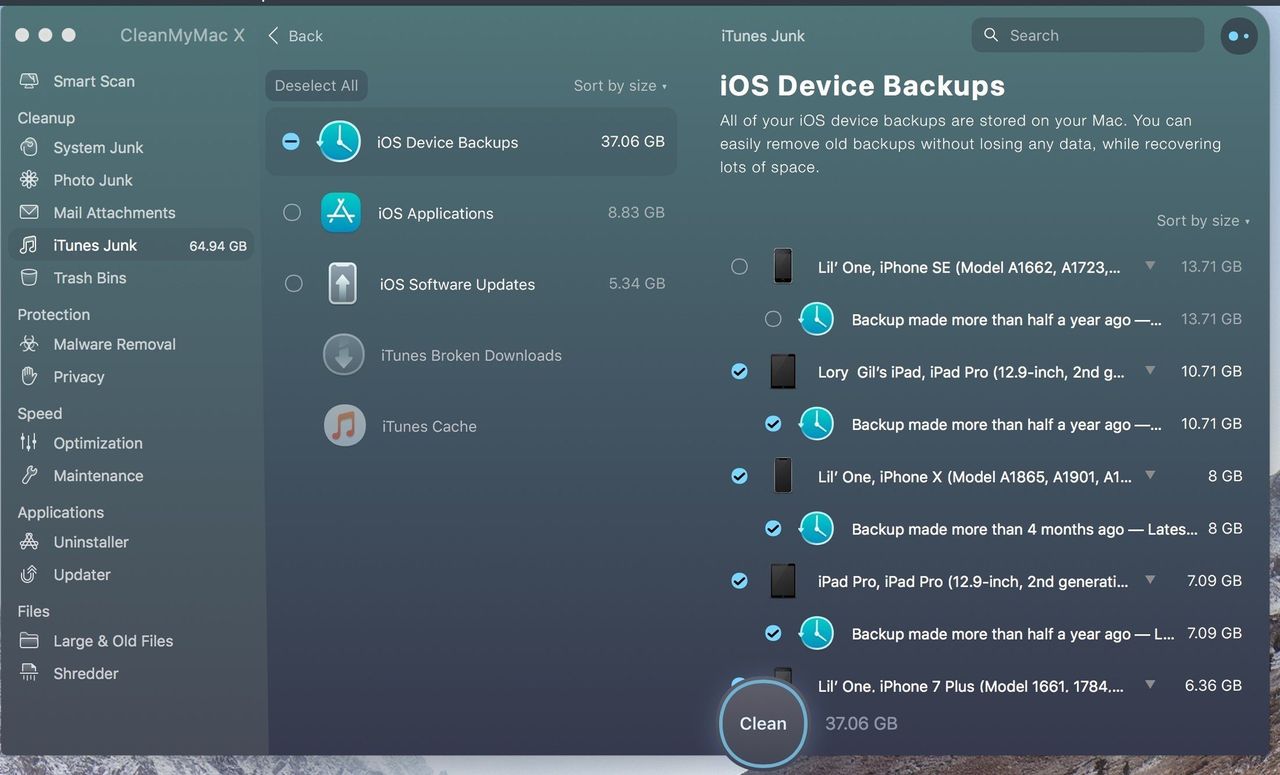Click the Optimization sliders icon

pos(29,443)
